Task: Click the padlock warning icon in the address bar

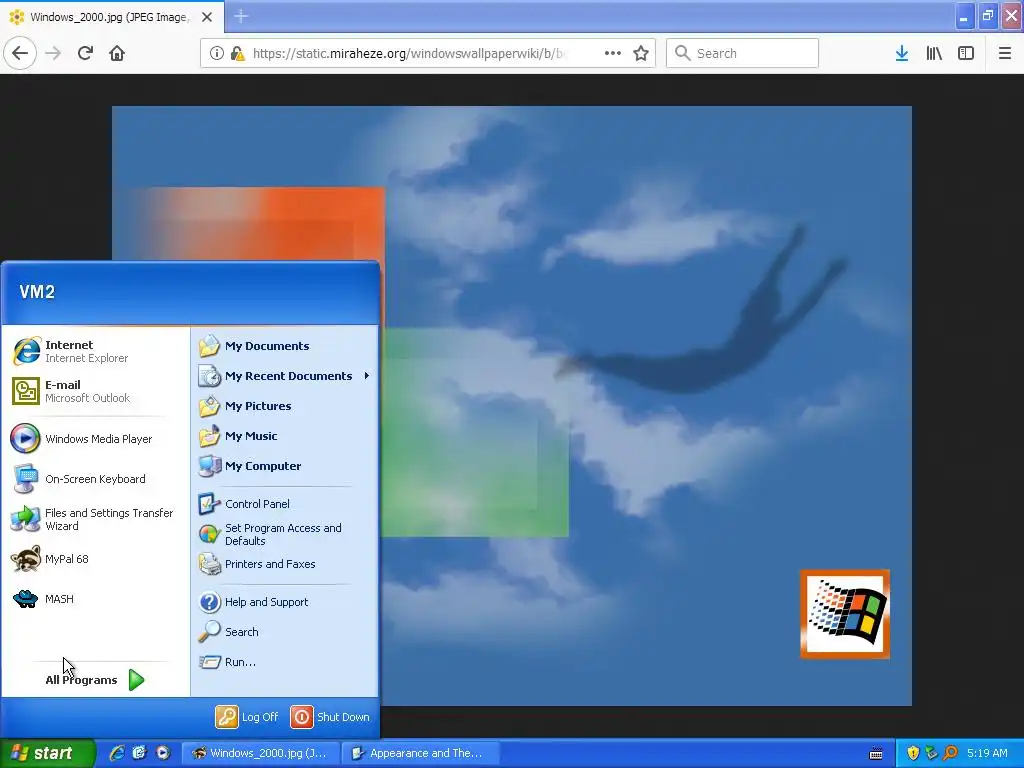Action: (237, 53)
